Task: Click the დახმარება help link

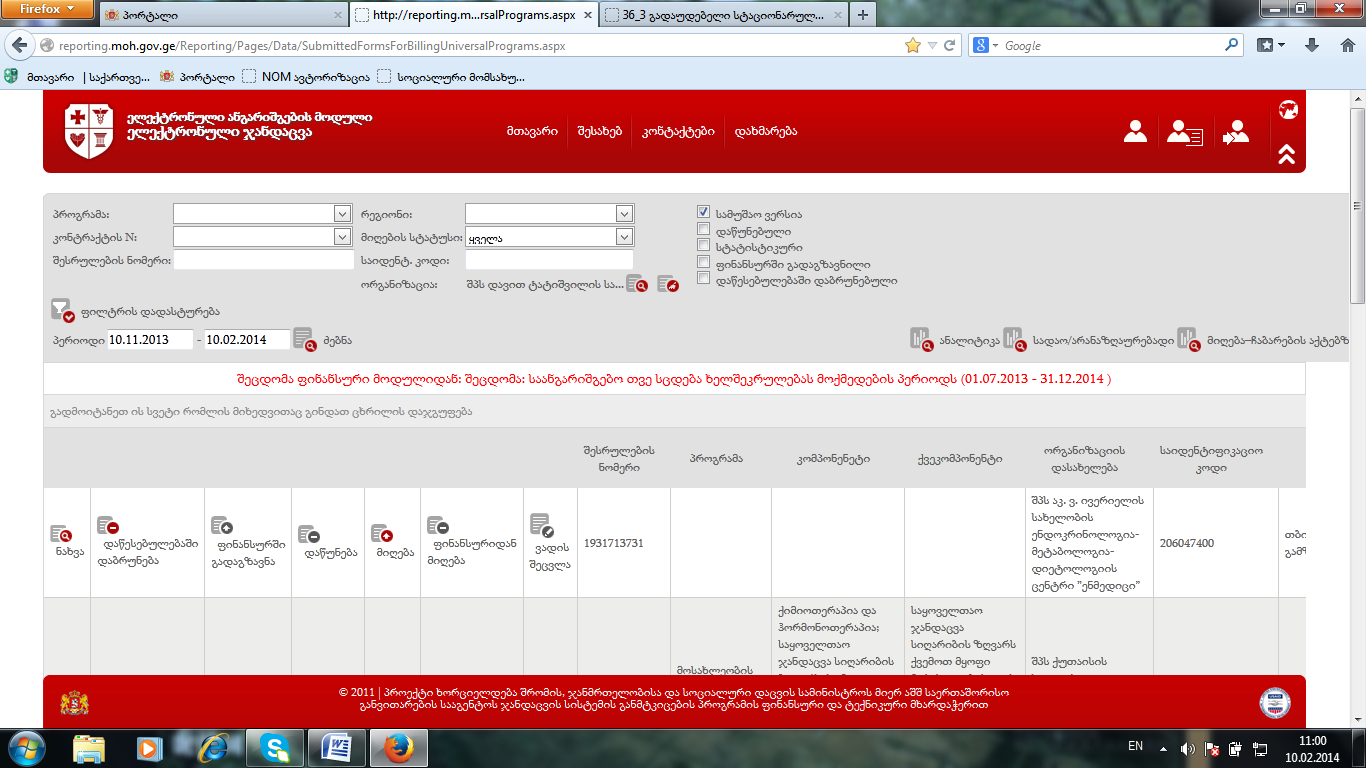Action: (x=765, y=131)
